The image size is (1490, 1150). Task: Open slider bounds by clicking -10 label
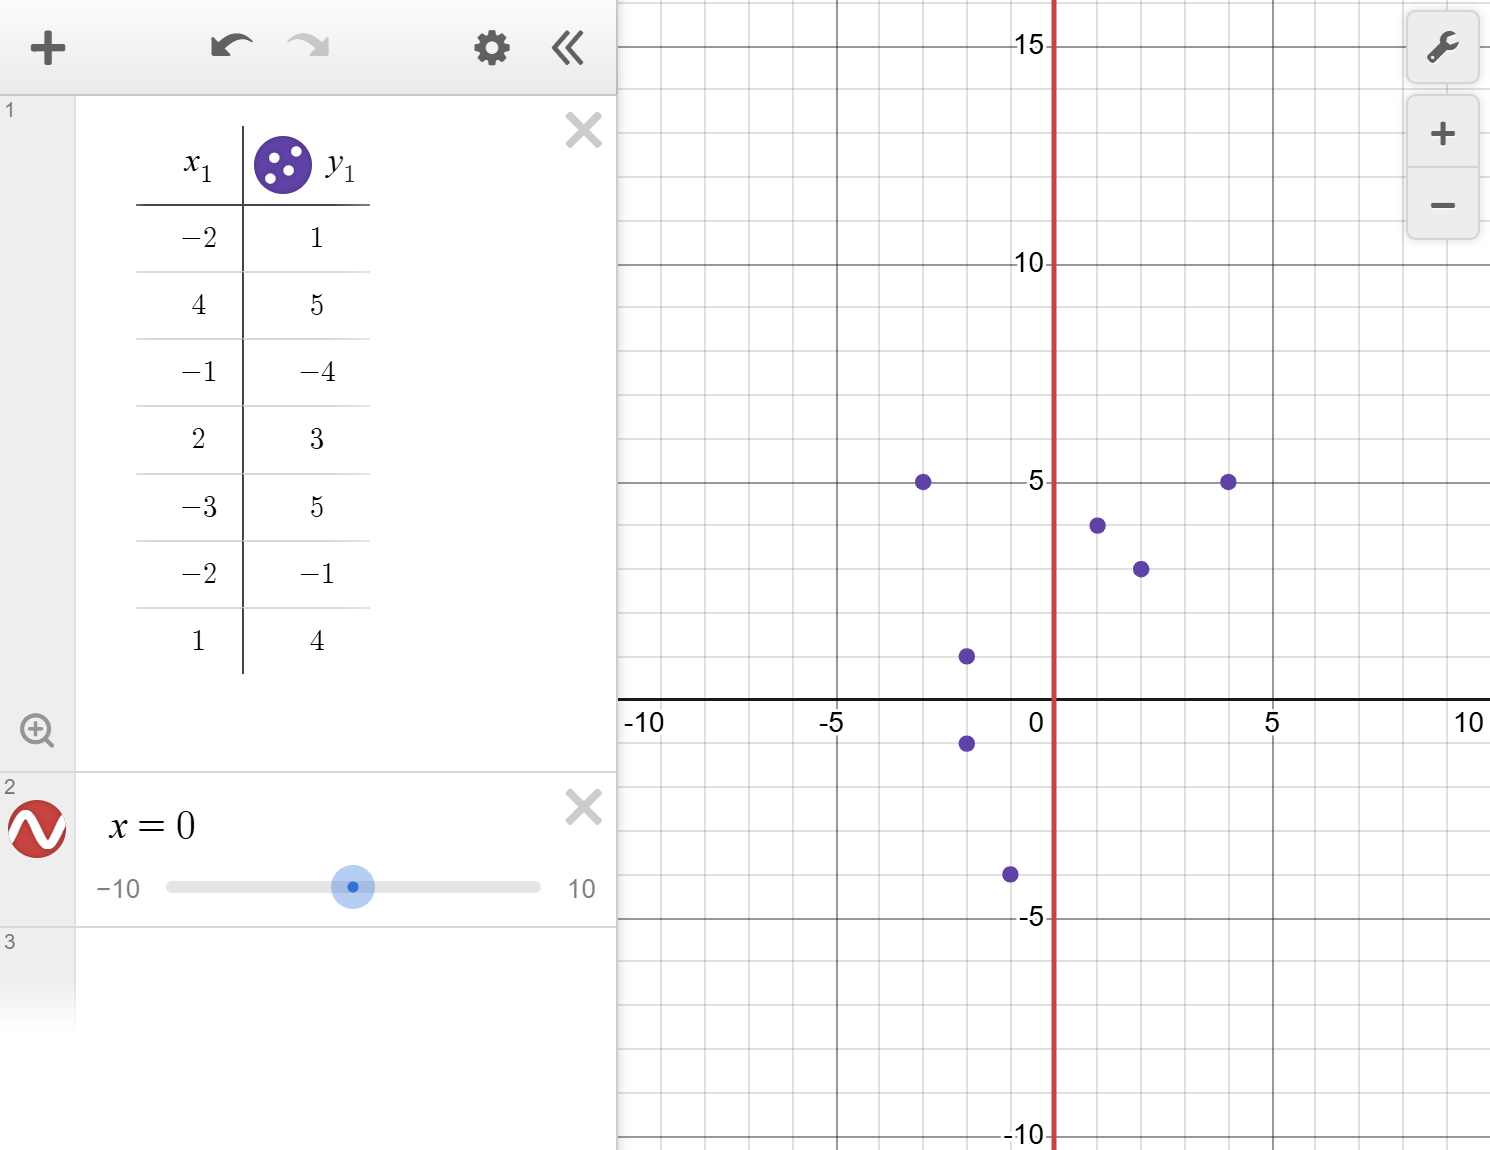pyautogui.click(x=117, y=888)
